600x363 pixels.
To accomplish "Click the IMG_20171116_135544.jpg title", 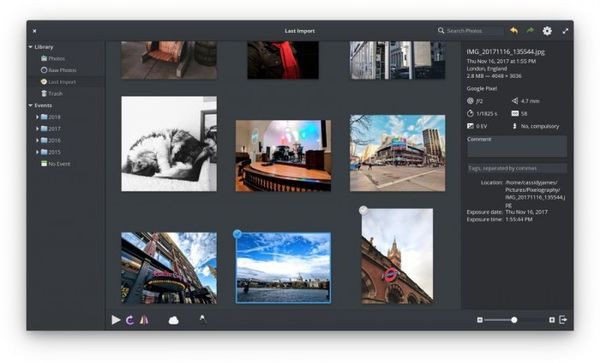I will (x=505, y=52).
